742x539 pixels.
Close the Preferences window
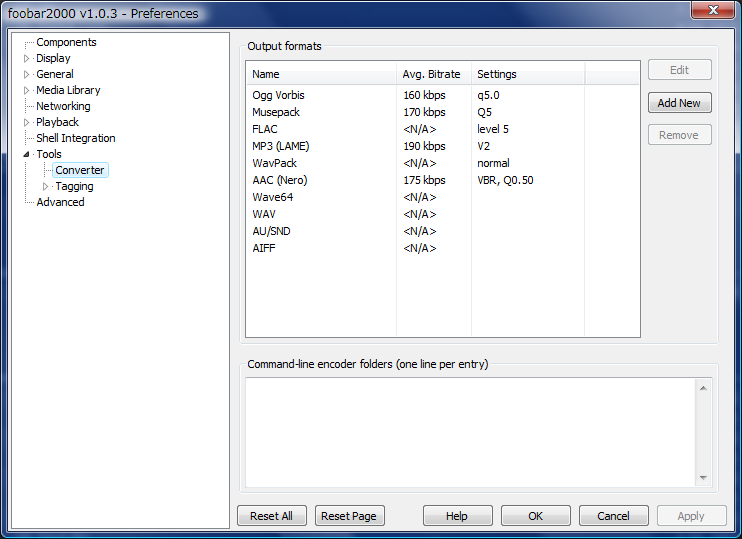(714, 9)
